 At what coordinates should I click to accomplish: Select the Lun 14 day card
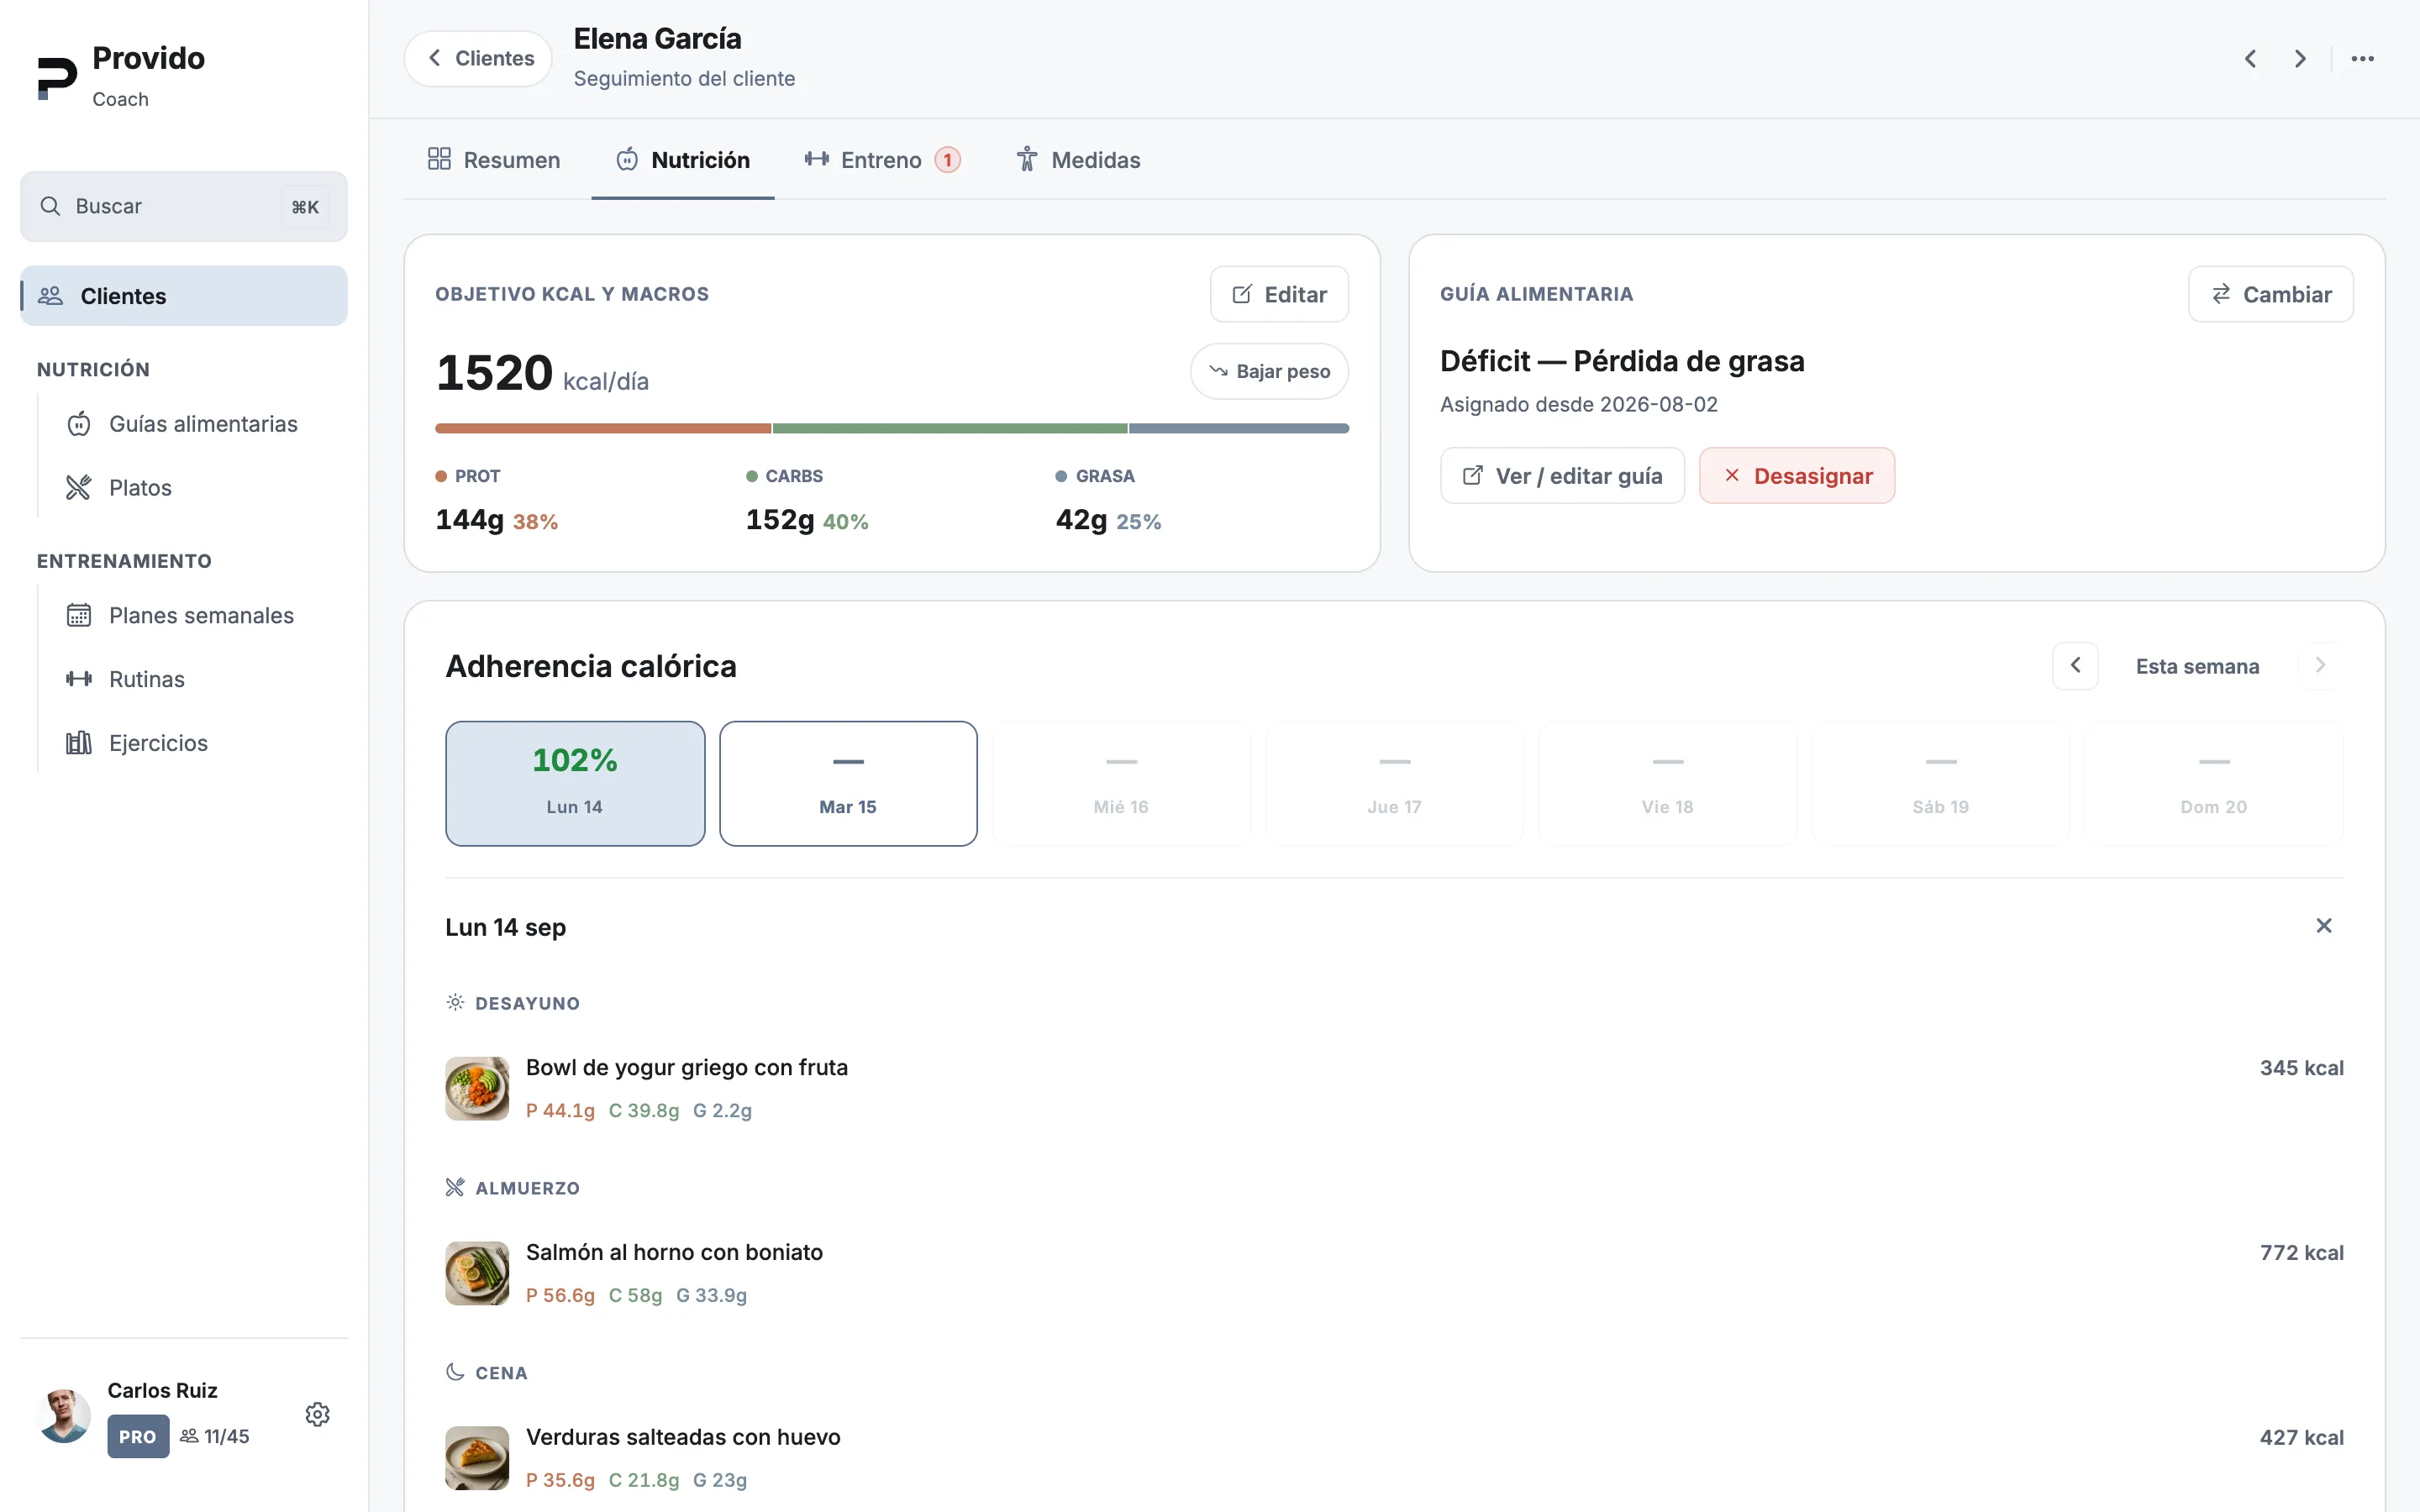(575, 784)
